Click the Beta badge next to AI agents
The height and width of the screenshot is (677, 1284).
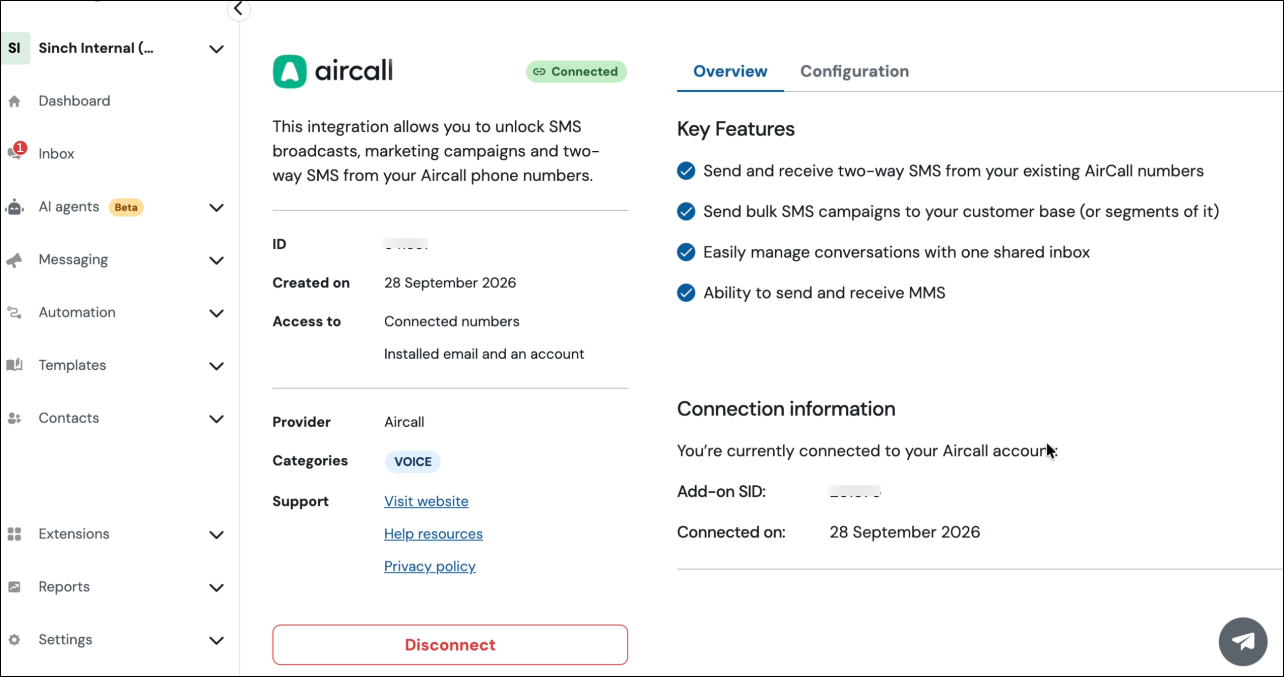tap(126, 208)
